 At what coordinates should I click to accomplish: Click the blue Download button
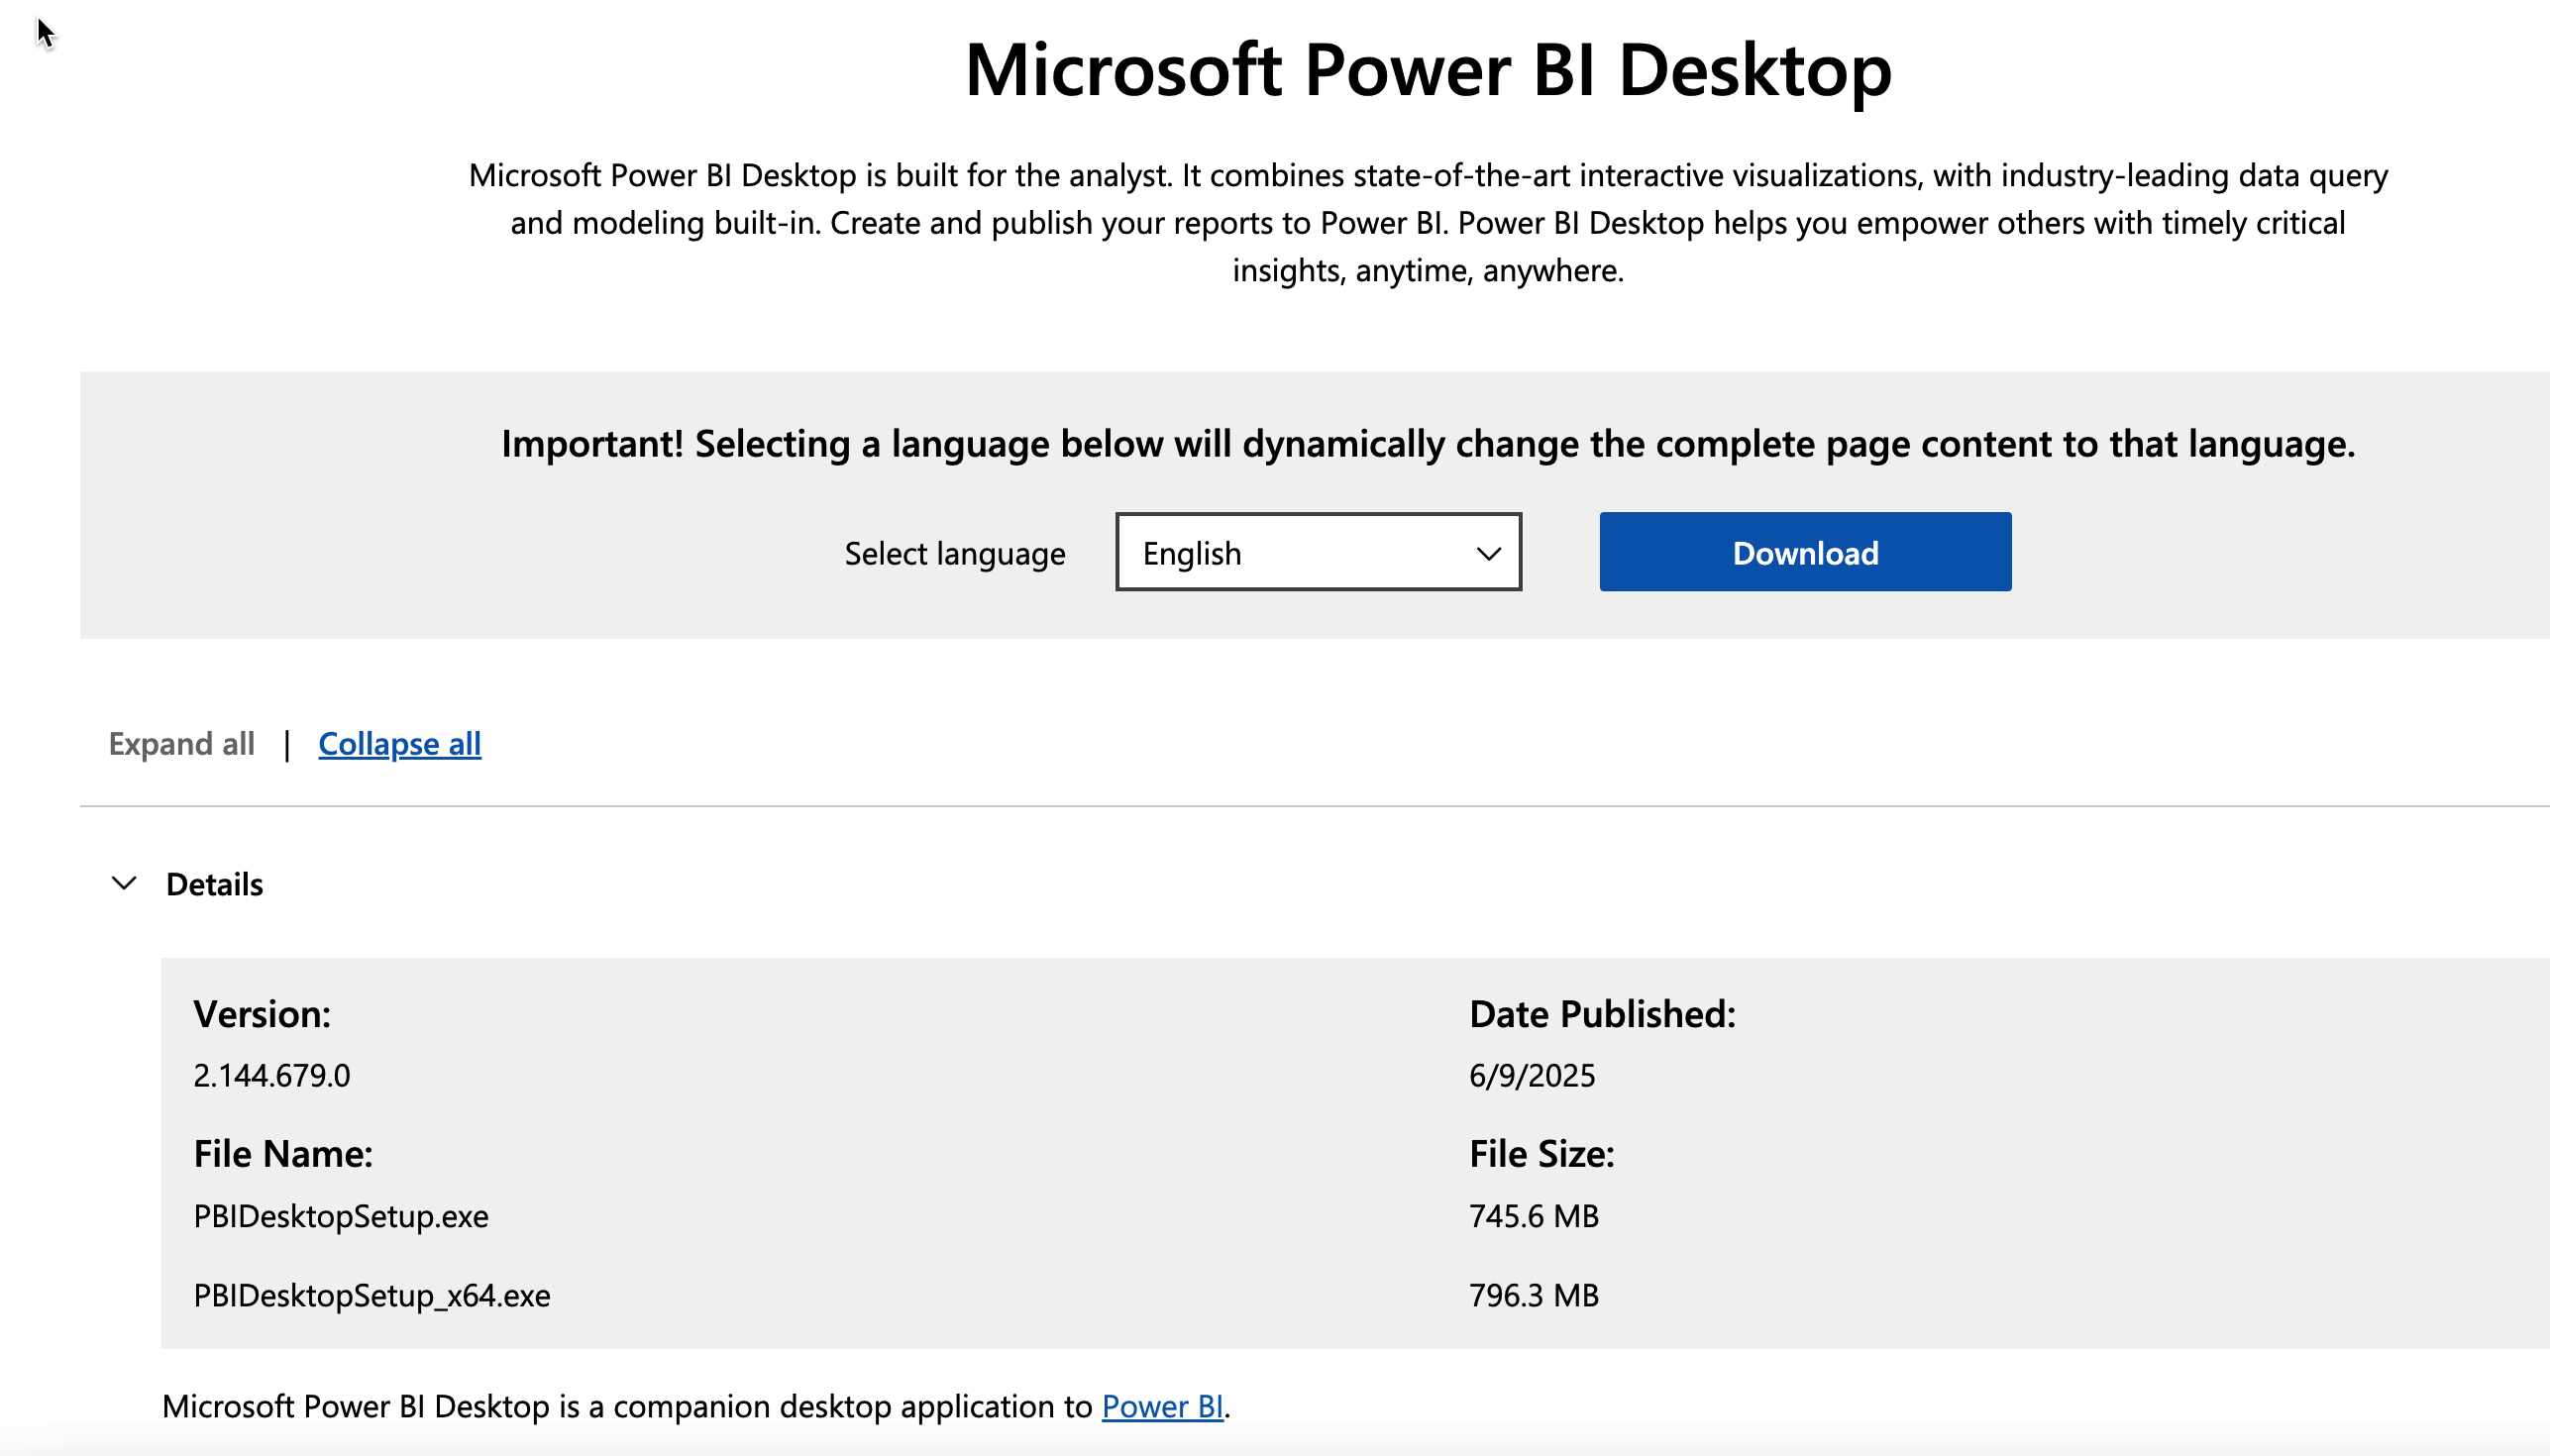click(x=1804, y=552)
